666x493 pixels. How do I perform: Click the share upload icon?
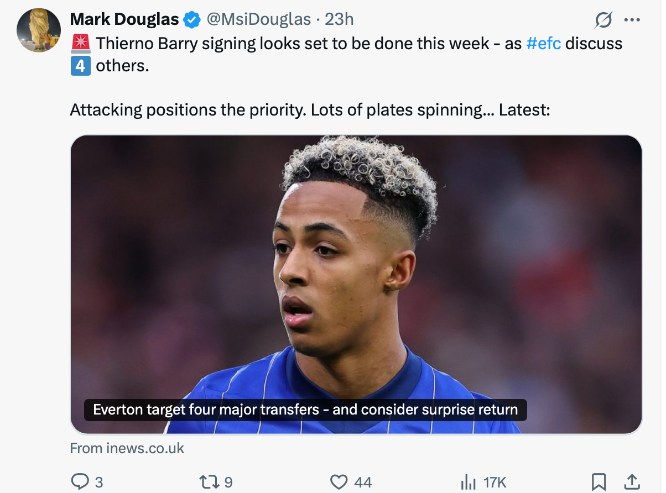click(x=632, y=482)
